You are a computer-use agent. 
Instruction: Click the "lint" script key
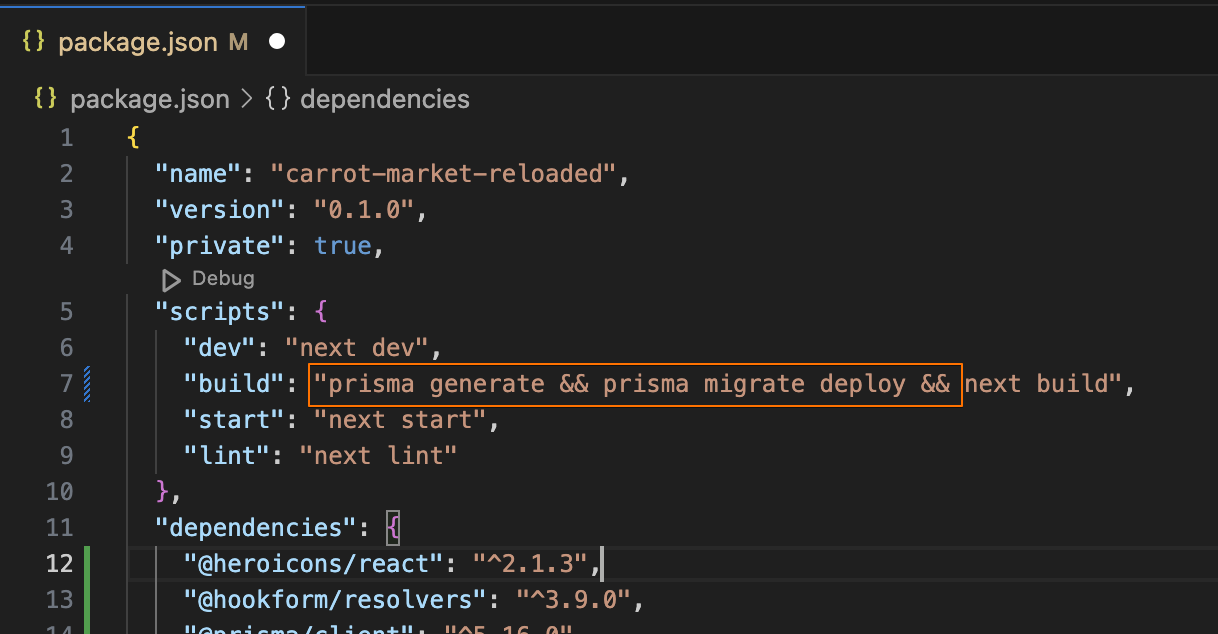point(227,456)
